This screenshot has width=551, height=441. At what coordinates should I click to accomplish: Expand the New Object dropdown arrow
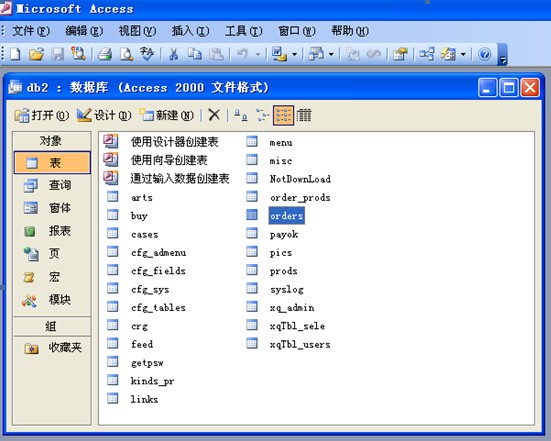click(463, 54)
